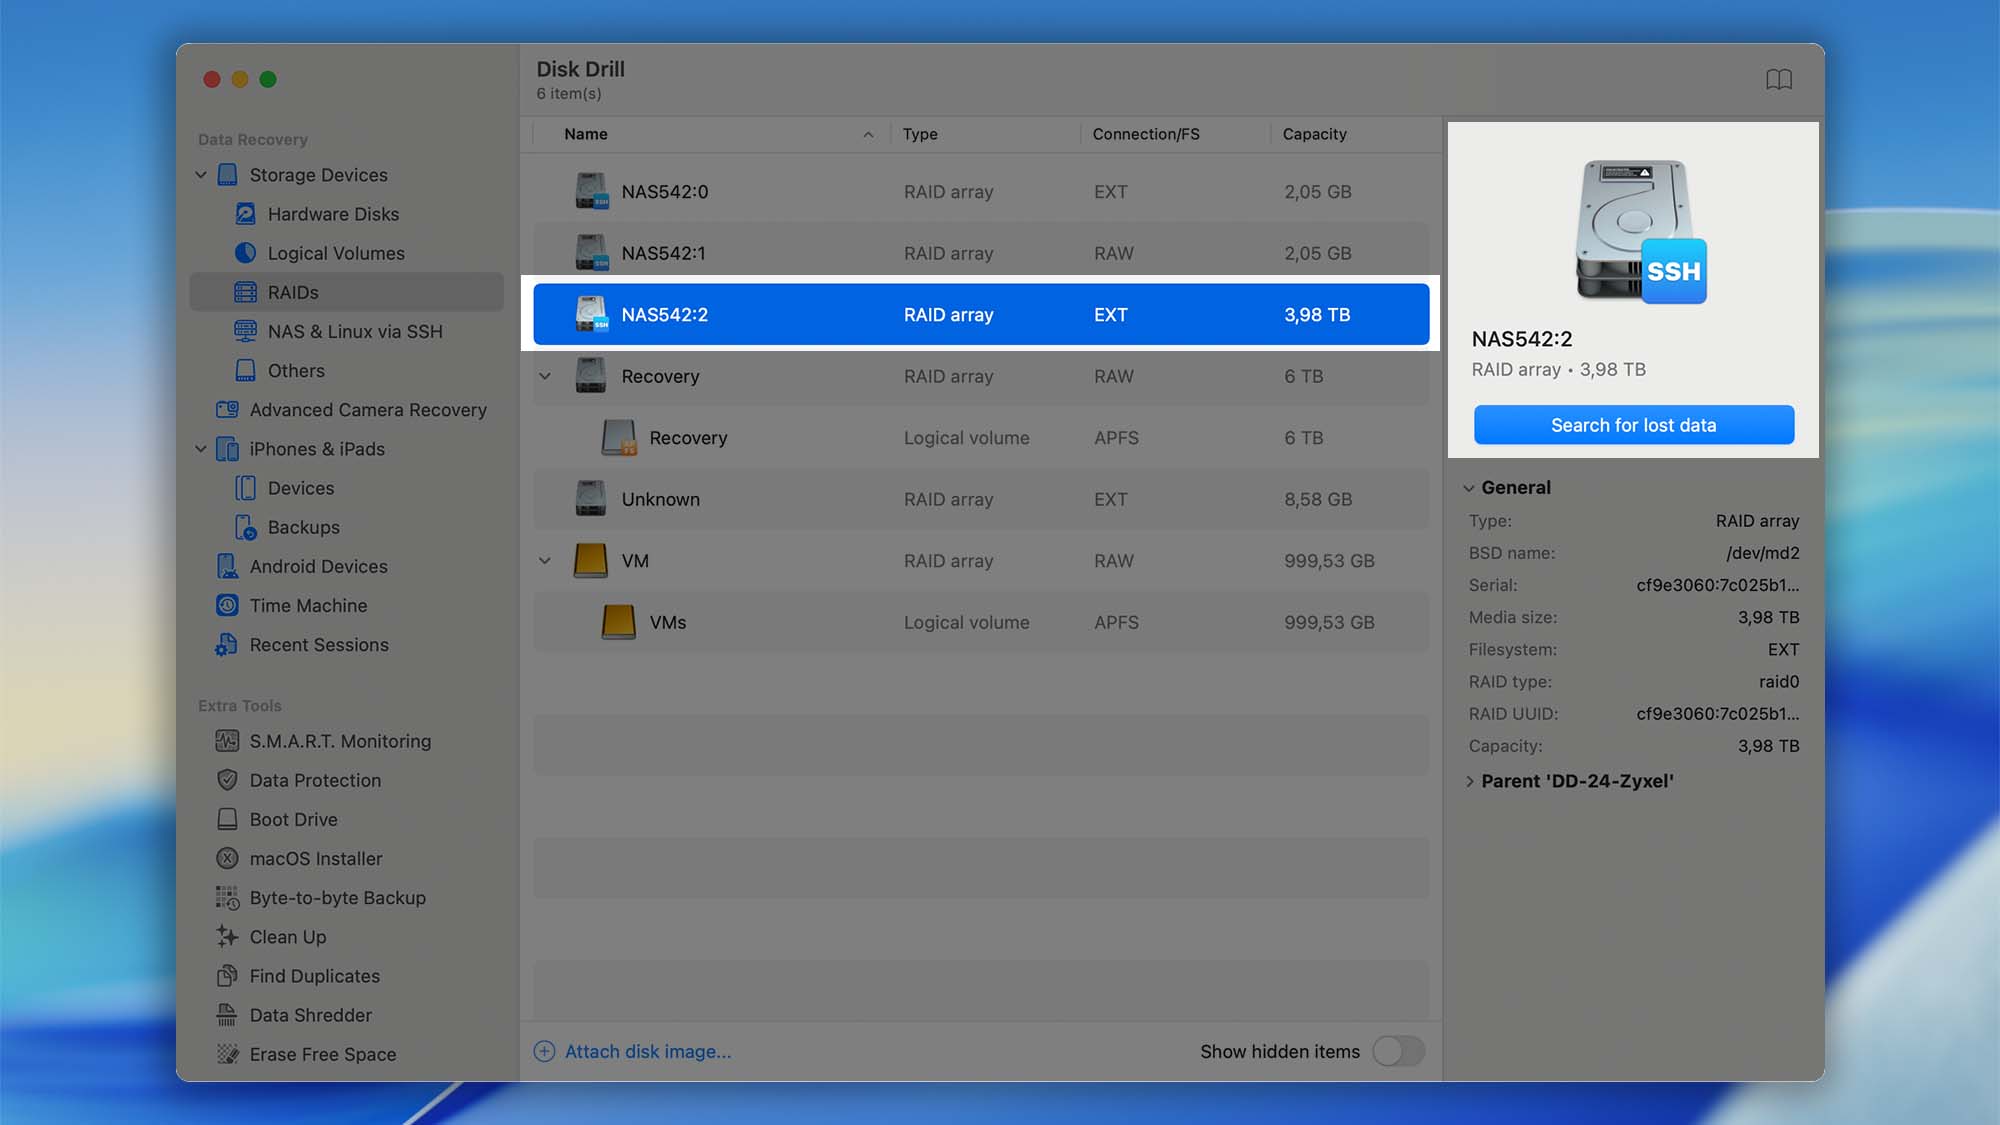Viewport: 2000px width, 1125px height.
Task: Click the Find Duplicates icon
Action: tap(228, 976)
